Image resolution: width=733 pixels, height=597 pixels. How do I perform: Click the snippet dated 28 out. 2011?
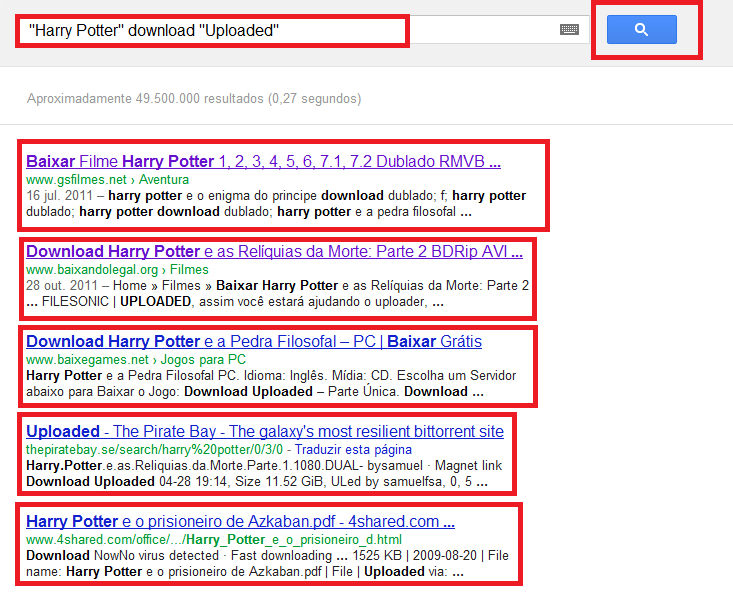tap(277, 294)
